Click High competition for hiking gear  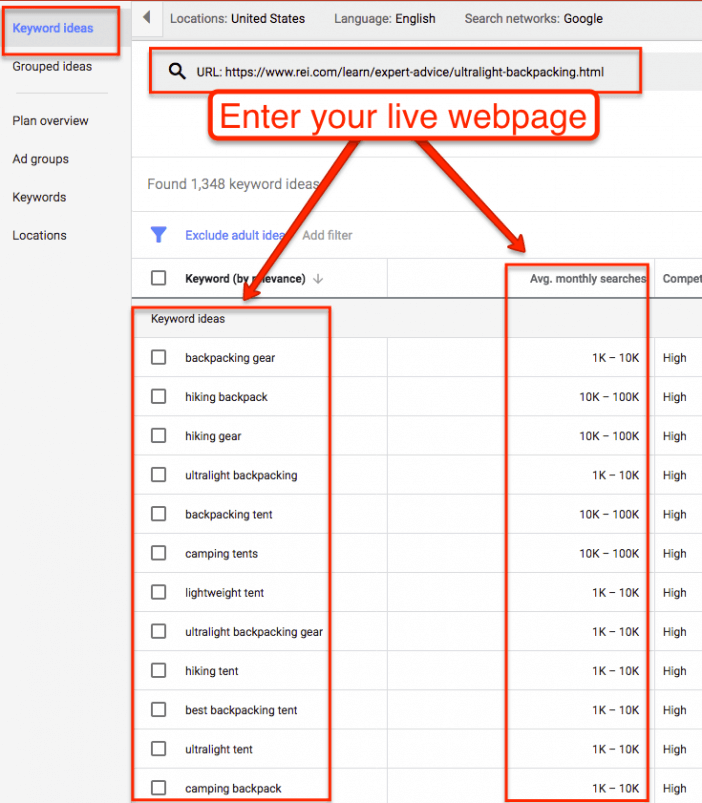coord(674,436)
